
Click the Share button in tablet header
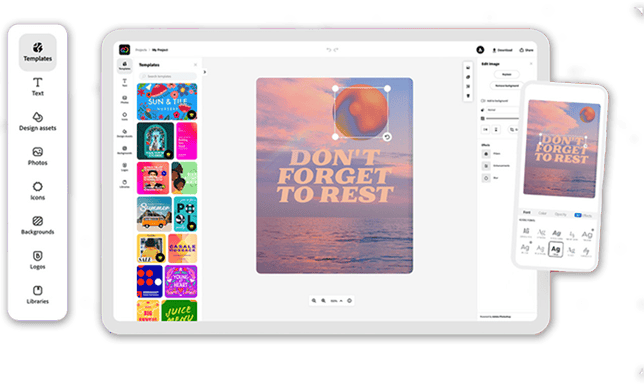click(526, 50)
